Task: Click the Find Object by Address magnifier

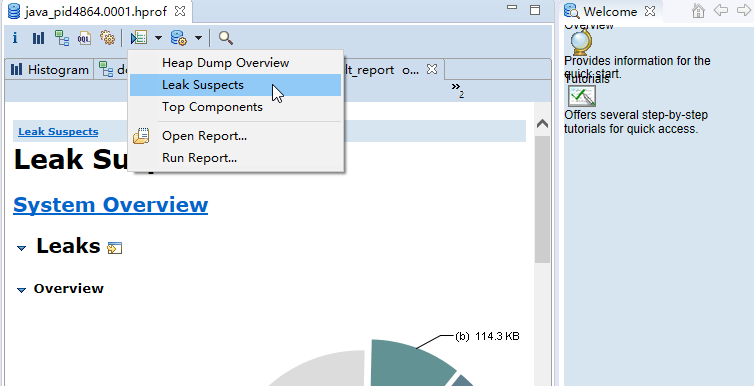Action: (x=226, y=37)
